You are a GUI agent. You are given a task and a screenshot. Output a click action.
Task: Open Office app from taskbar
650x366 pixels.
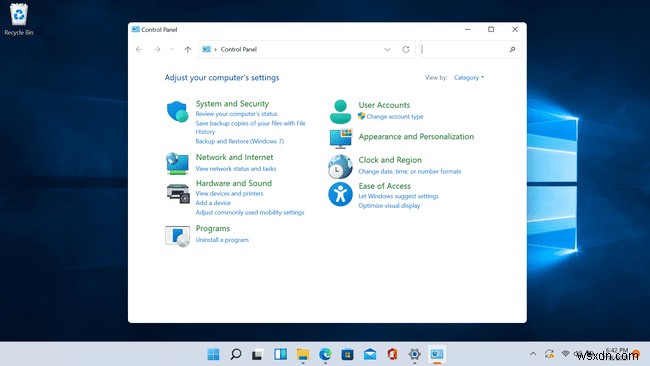coord(392,354)
